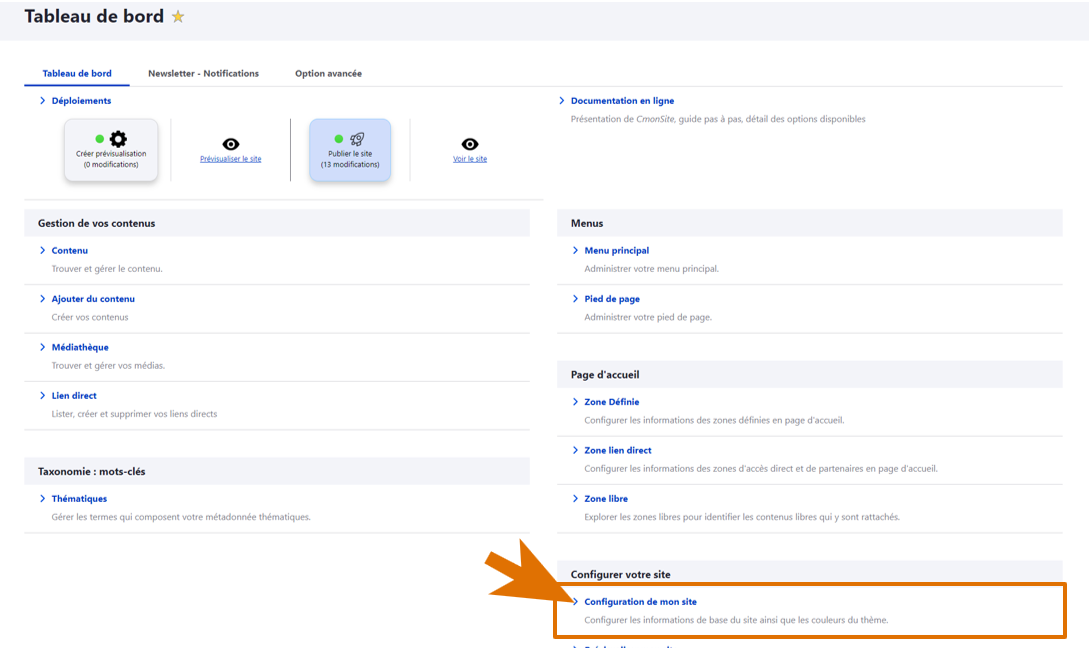Click the eye icon above Voir le site
1091x648 pixels.
(470, 144)
